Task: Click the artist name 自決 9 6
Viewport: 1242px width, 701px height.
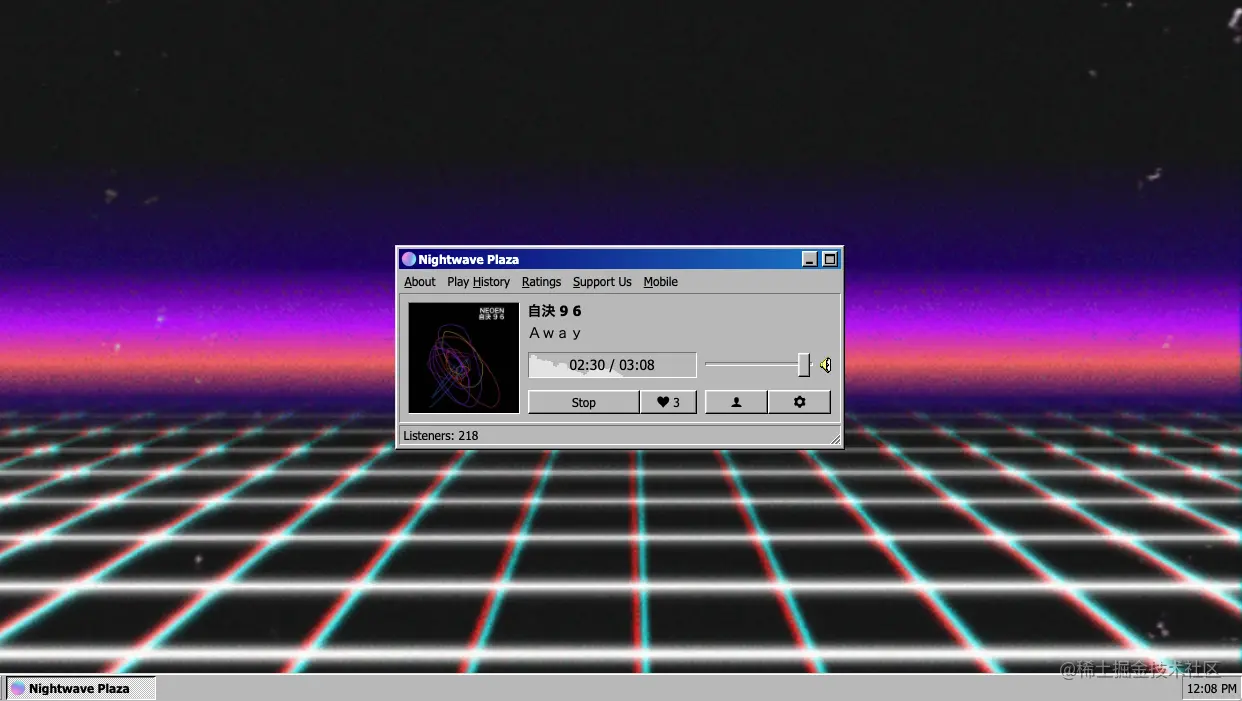Action: (555, 311)
